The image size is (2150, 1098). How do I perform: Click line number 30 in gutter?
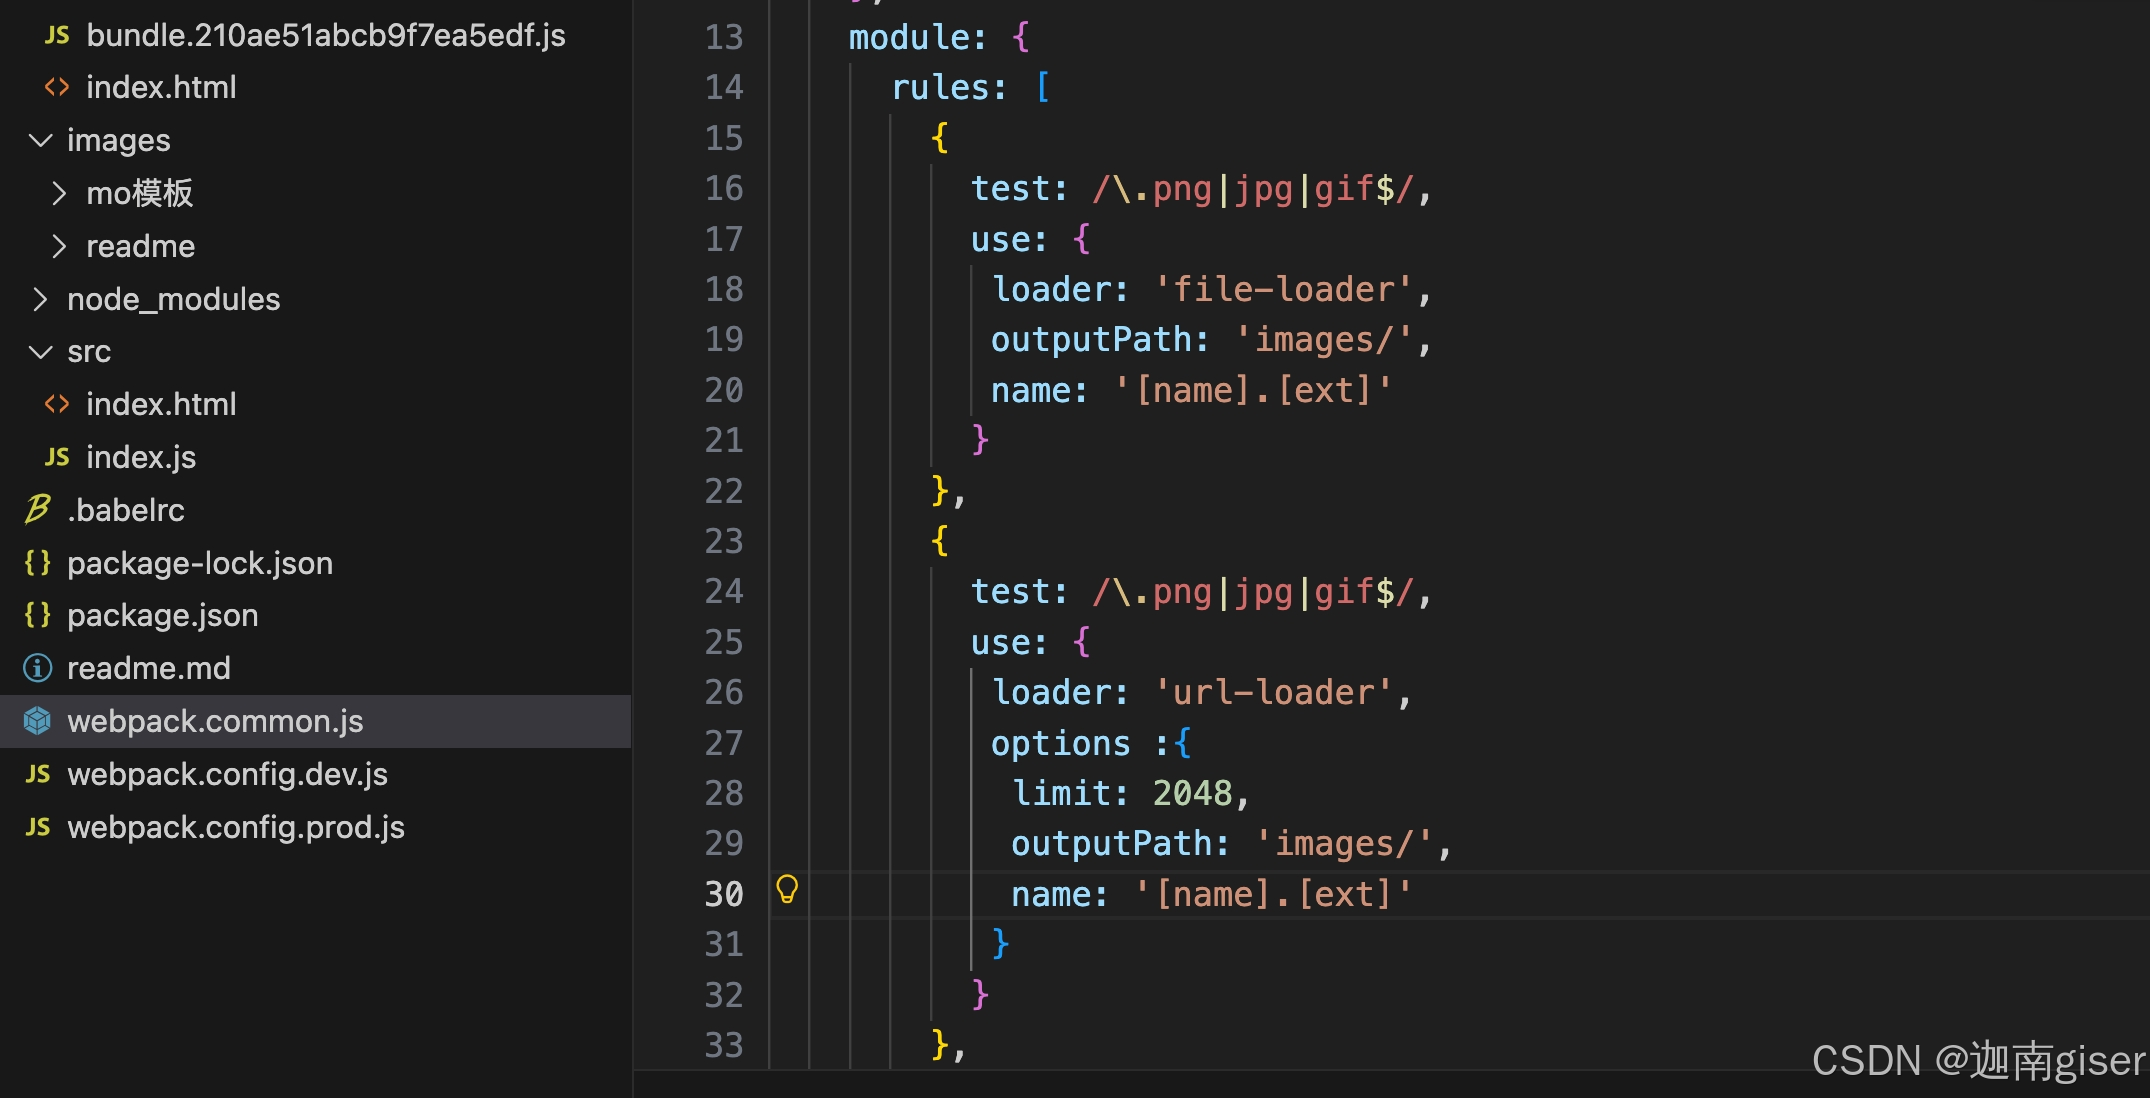724,894
